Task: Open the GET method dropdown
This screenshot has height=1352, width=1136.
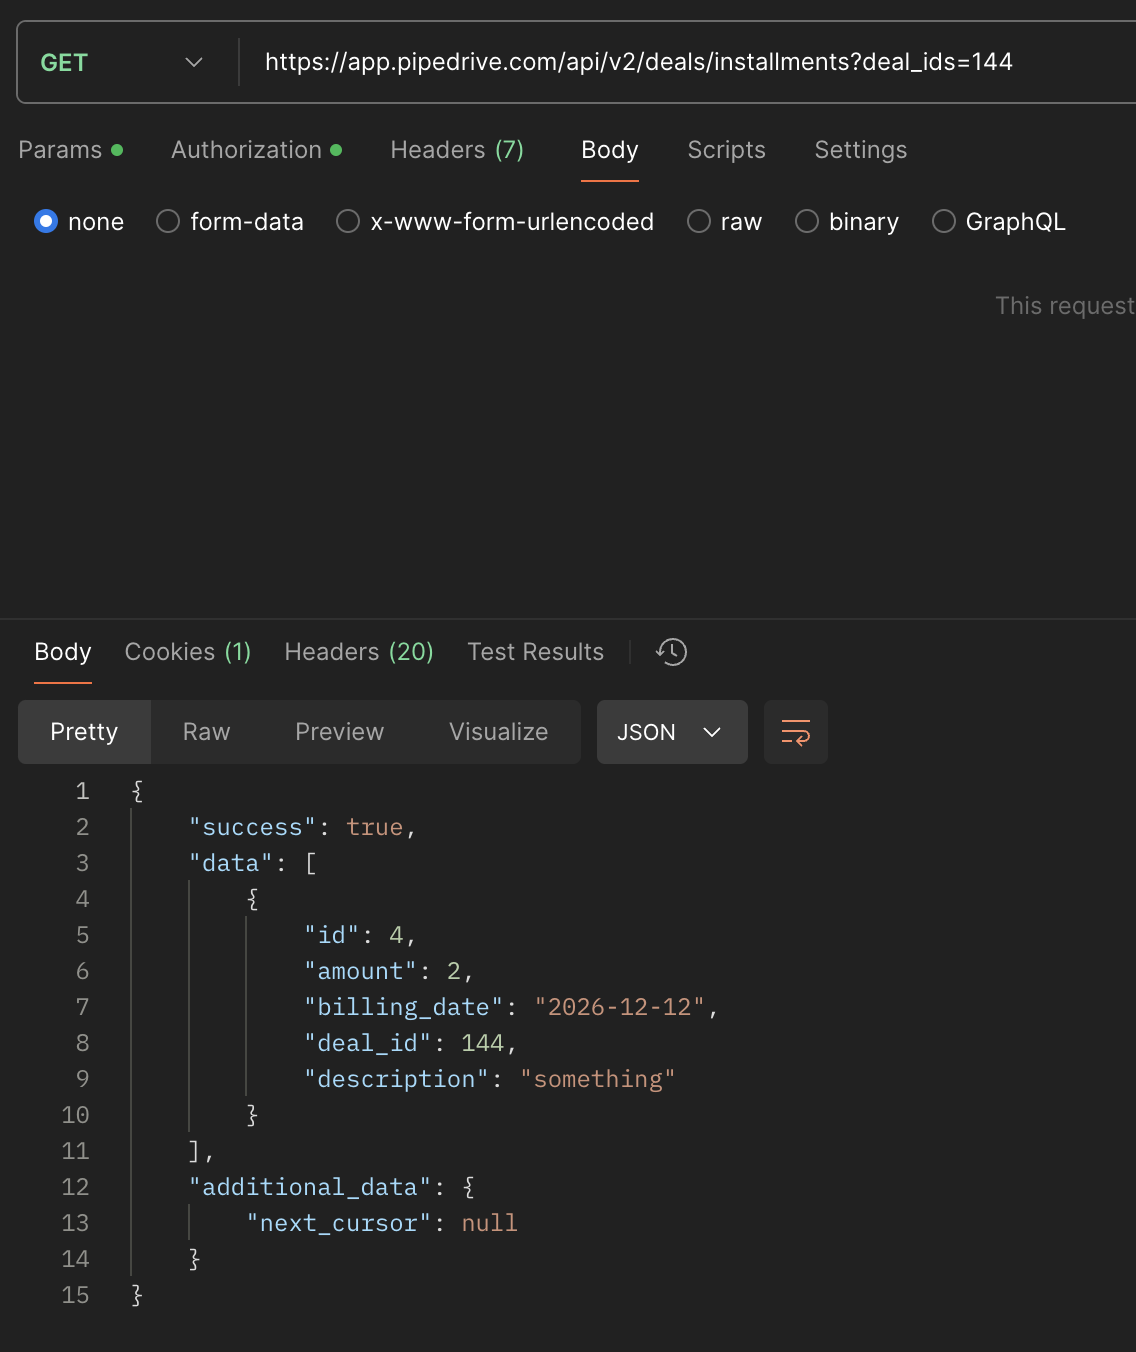Action: [x=122, y=62]
